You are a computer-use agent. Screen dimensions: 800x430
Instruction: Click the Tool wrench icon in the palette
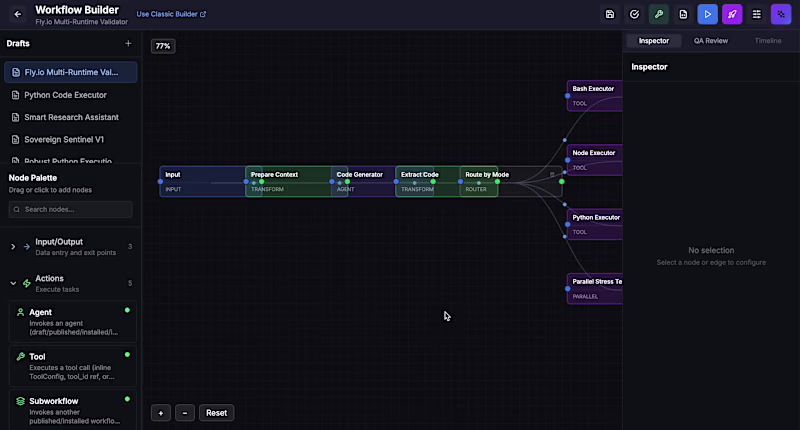[20, 357]
